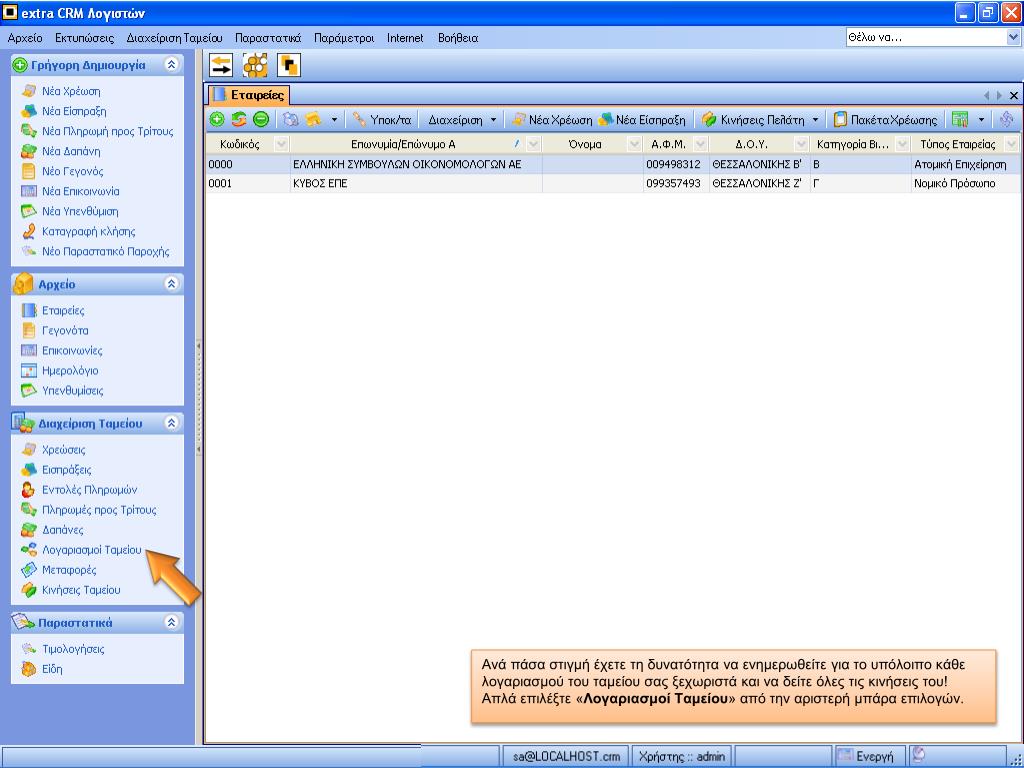Select Νέο Γεγονός in sidebar
Viewport: 1024px width, 768px height.
point(72,172)
